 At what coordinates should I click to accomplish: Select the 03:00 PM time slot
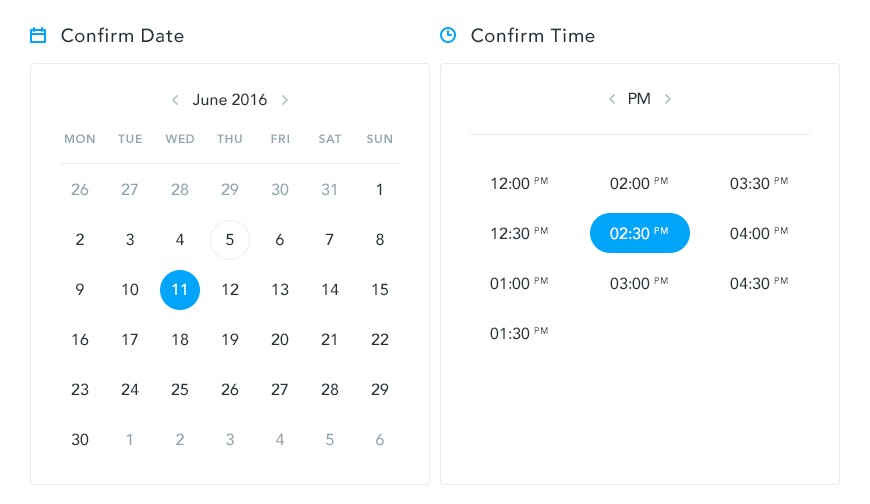(x=639, y=284)
